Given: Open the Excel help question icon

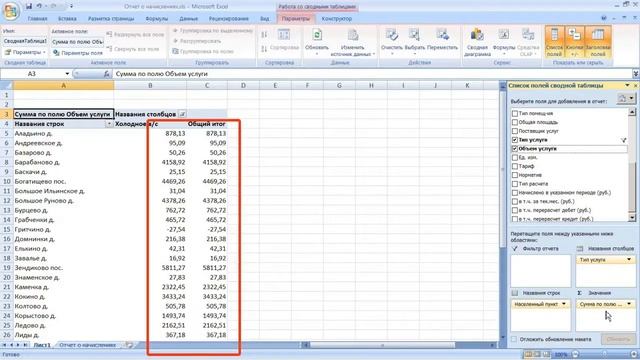Looking at the screenshot, I should point(604,18).
